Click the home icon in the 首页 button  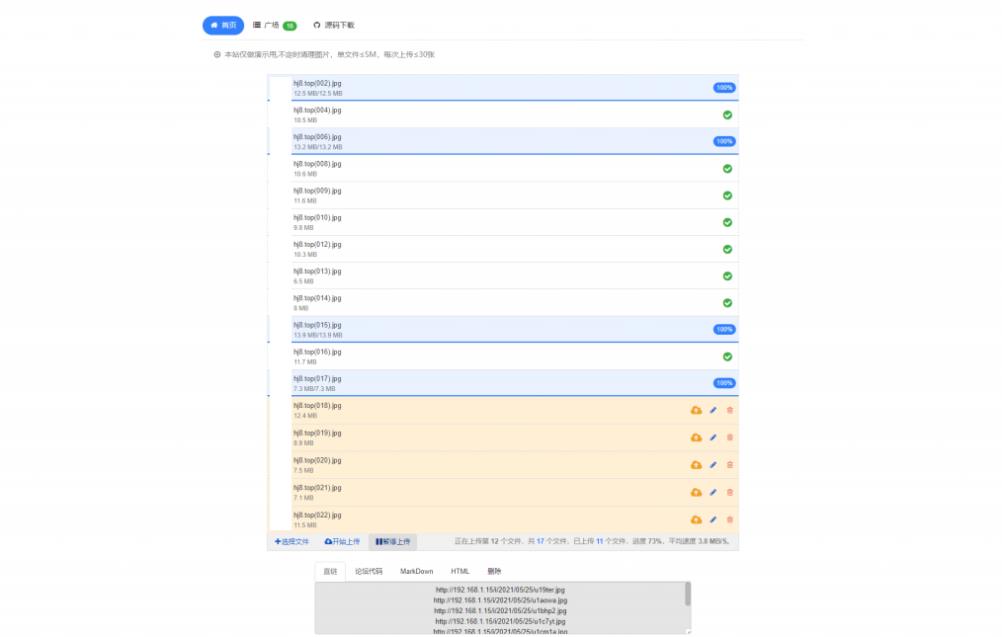pyautogui.click(x=213, y=25)
